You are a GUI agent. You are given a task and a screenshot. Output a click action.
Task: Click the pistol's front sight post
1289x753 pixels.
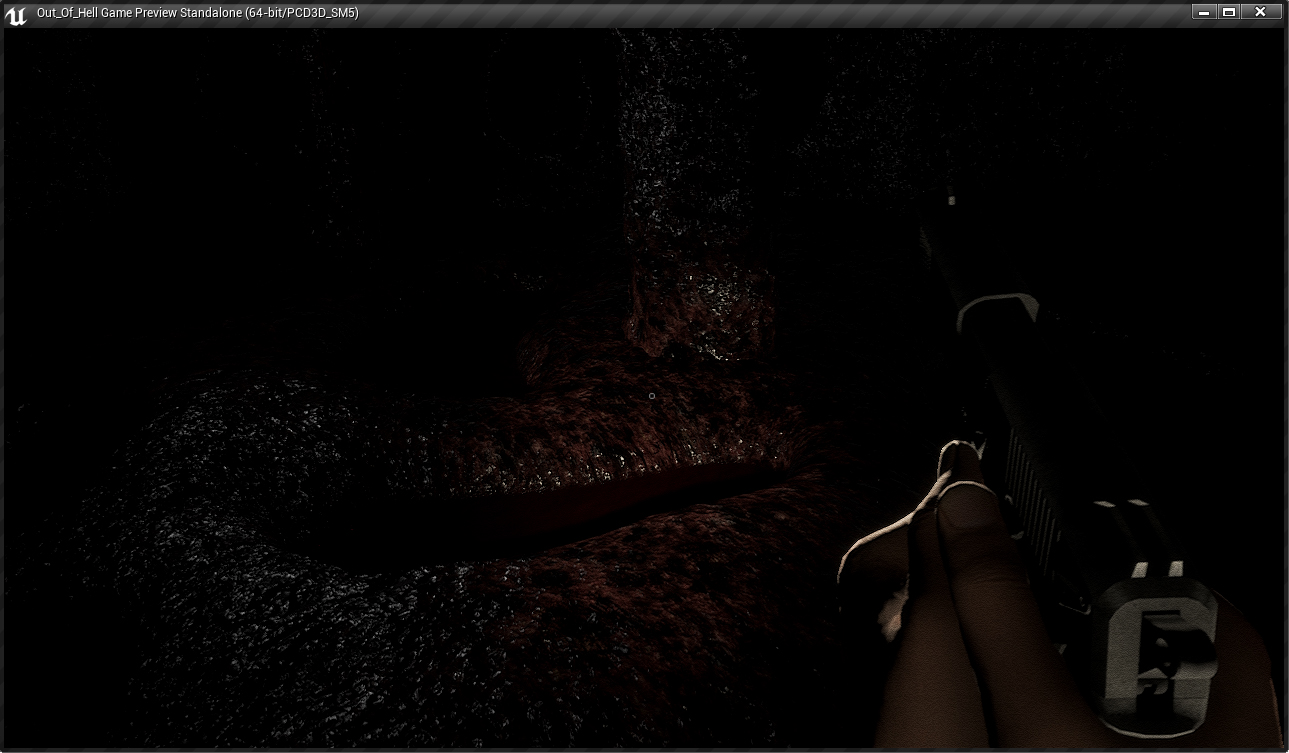[952, 200]
